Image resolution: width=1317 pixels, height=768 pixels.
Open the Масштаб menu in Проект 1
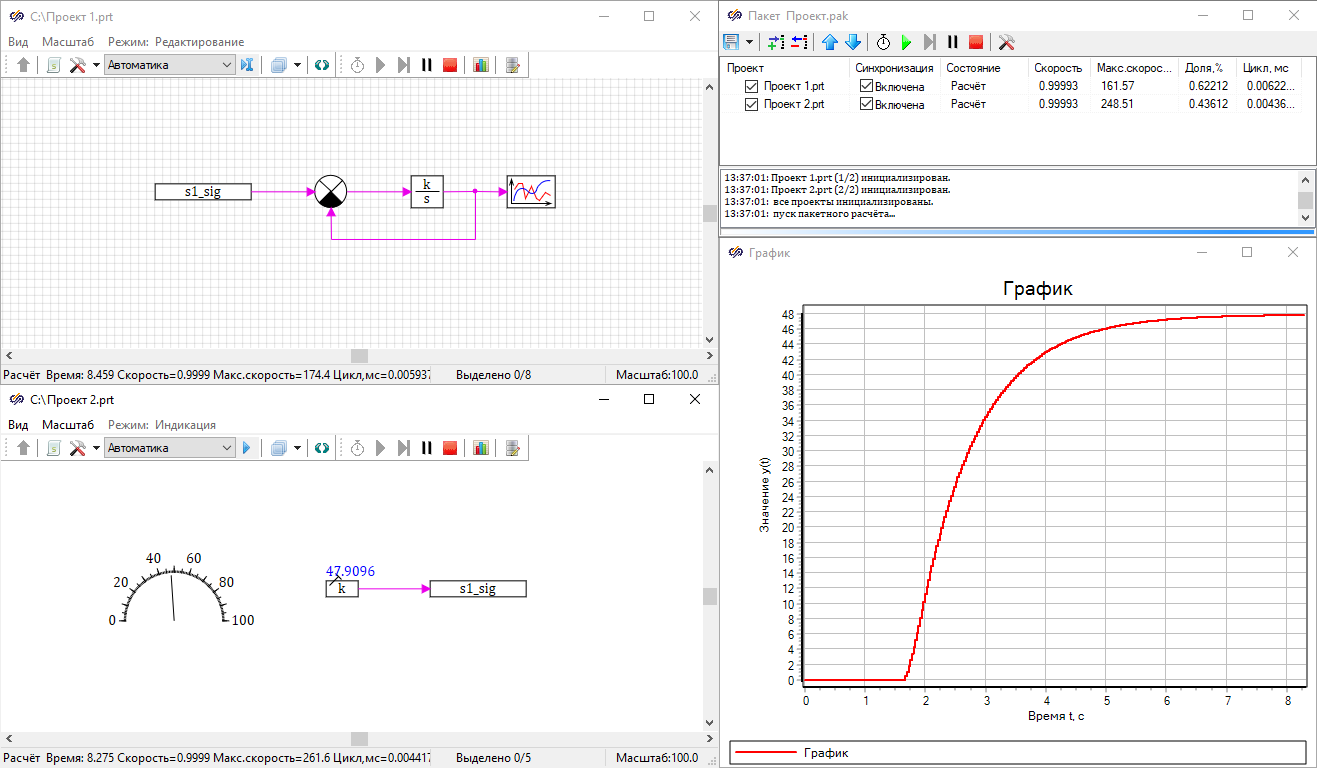68,42
